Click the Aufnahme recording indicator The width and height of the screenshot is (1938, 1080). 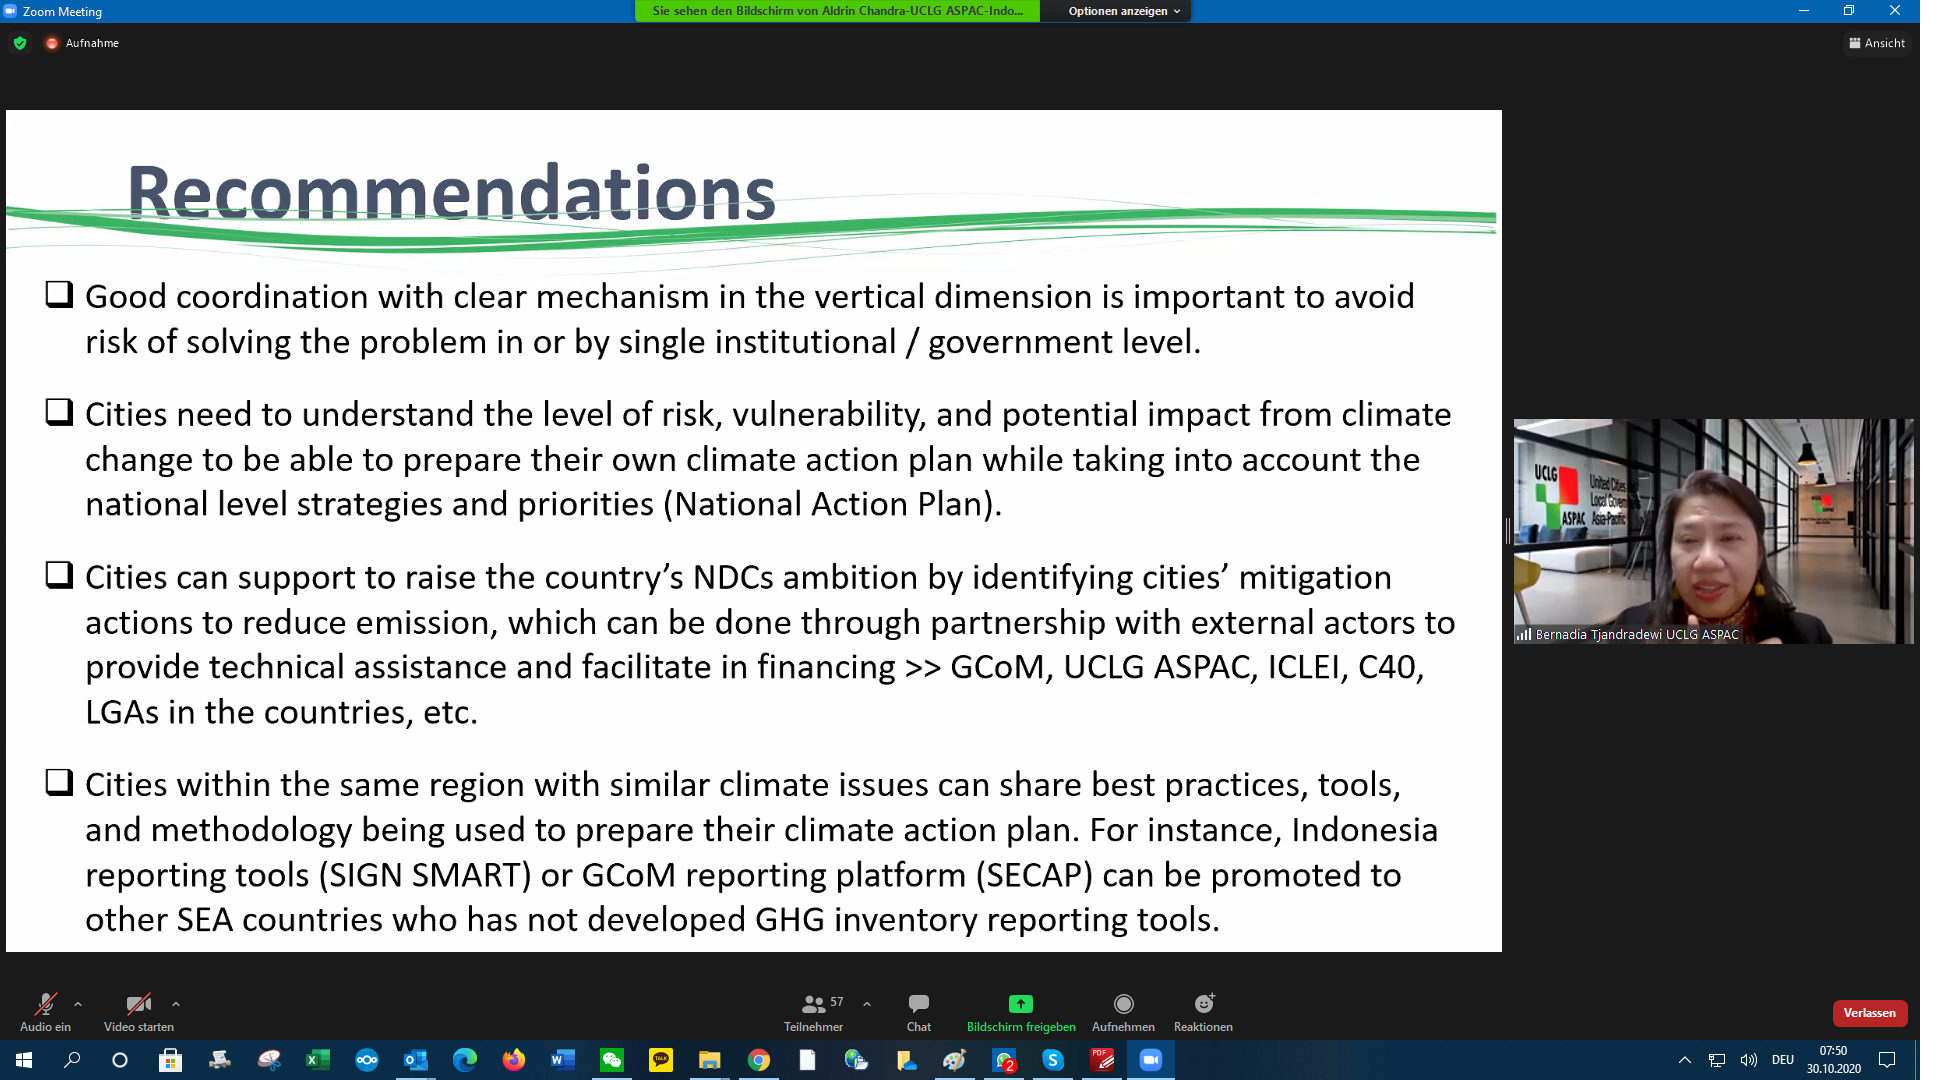82,43
